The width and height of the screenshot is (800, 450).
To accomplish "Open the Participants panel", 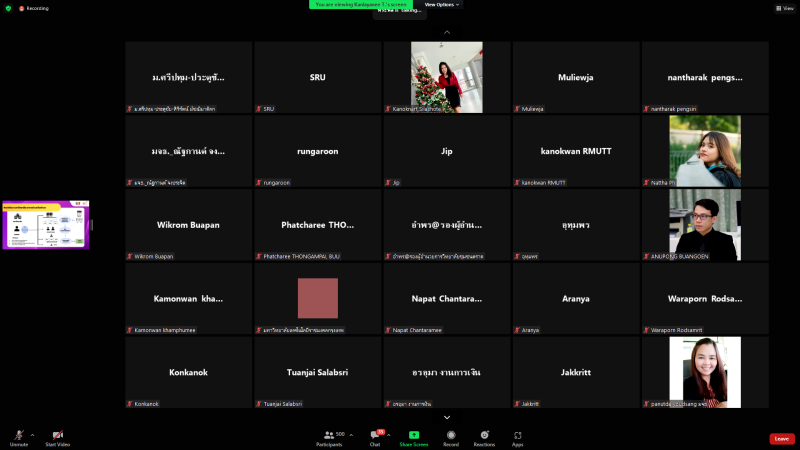I will [x=328, y=436].
